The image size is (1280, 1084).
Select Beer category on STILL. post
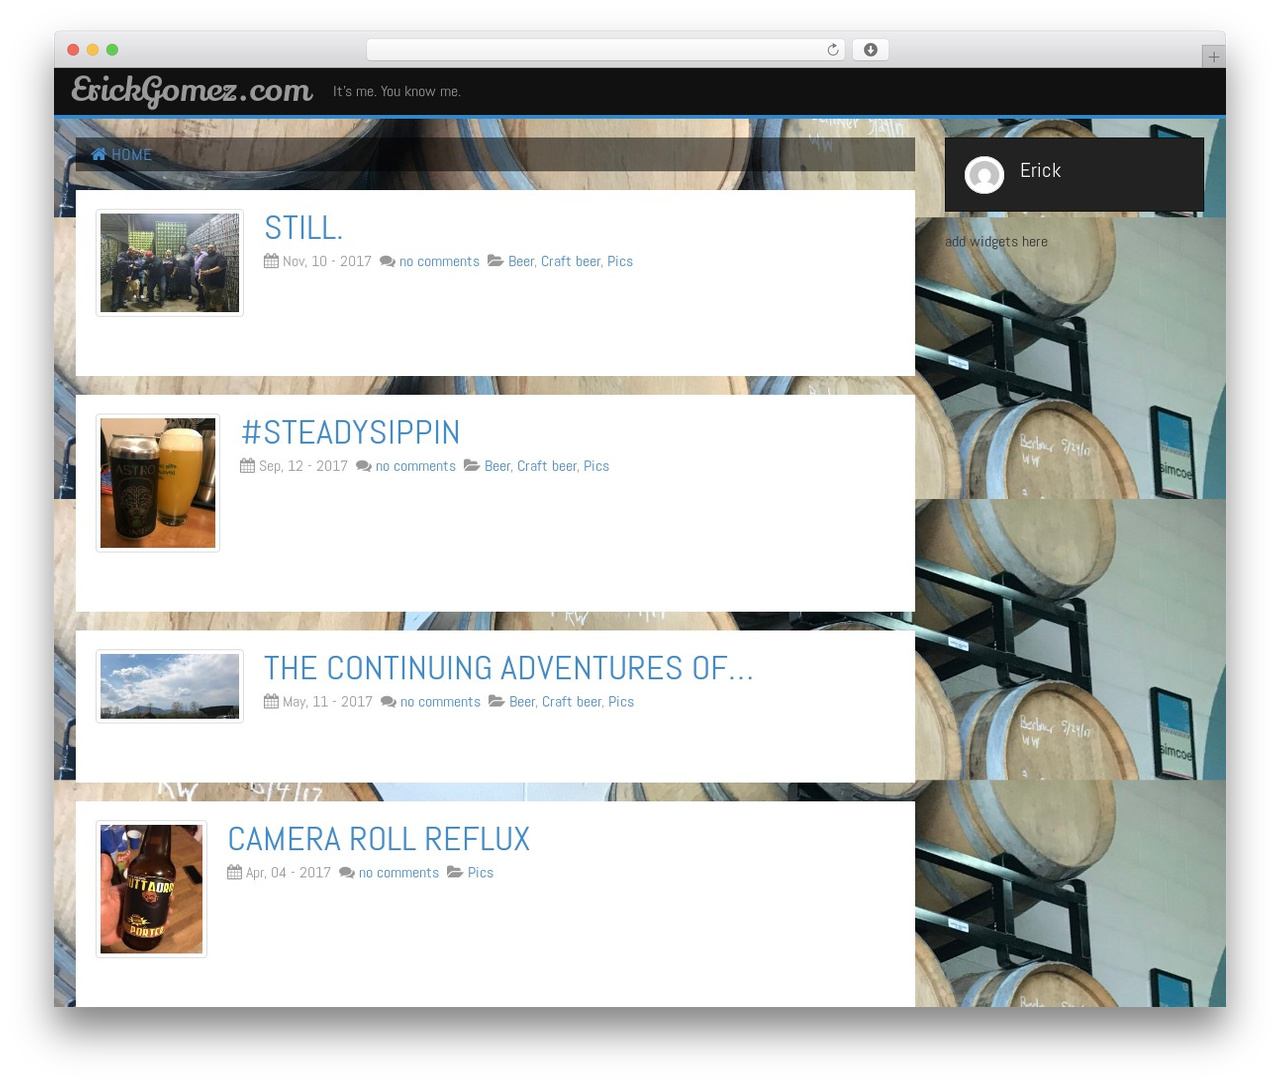pyautogui.click(x=521, y=261)
